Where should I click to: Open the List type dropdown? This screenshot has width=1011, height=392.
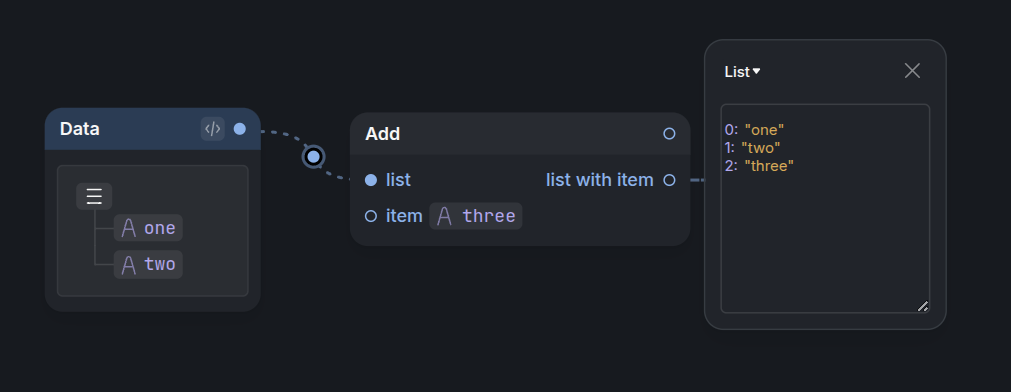(x=742, y=72)
